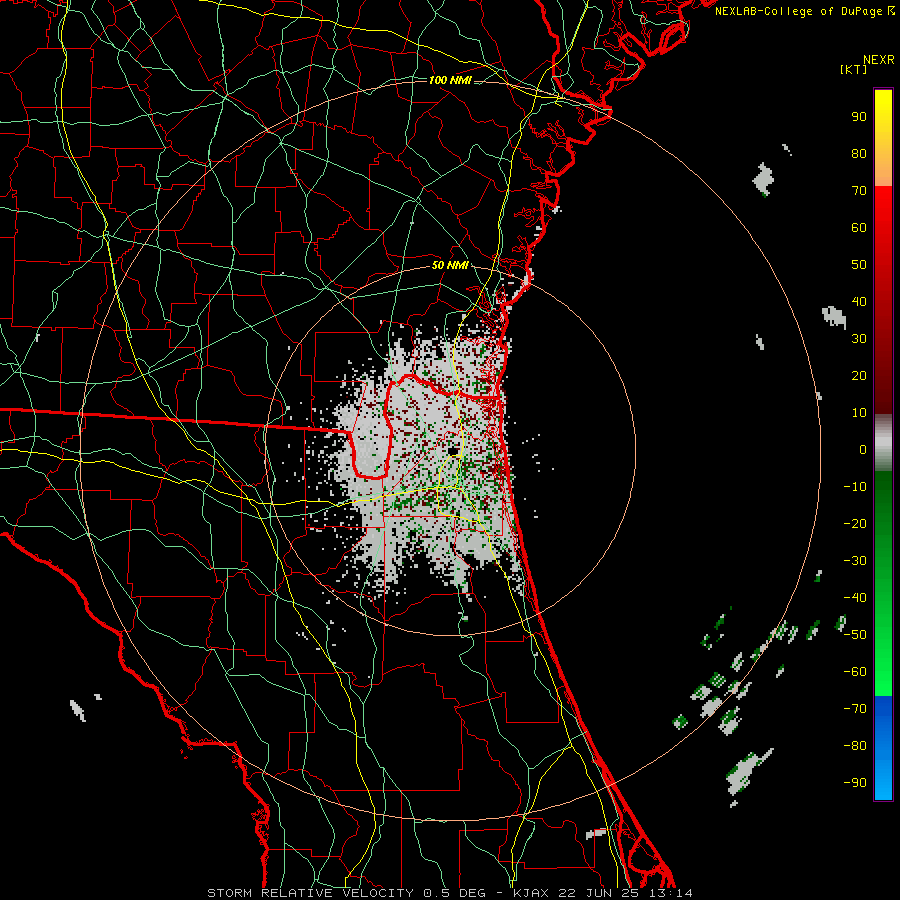Click the -10 value on the velocity scale
Viewport: 900px width, 900px height.
pos(855,487)
